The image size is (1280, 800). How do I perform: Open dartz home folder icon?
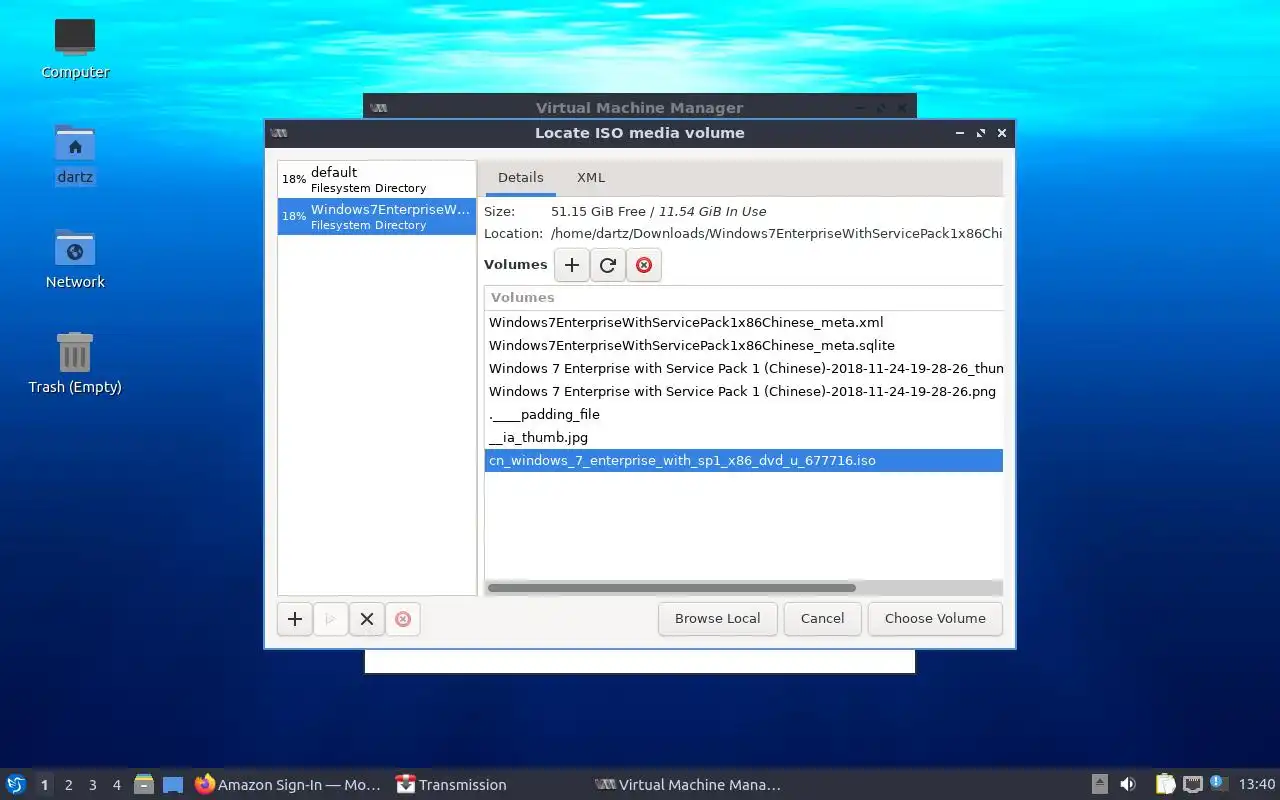tap(75, 155)
